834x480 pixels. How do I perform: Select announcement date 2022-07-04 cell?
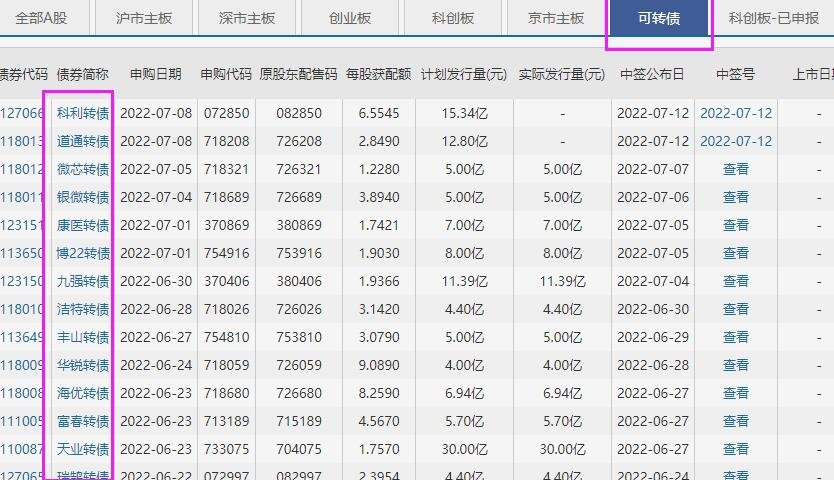click(653, 281)
